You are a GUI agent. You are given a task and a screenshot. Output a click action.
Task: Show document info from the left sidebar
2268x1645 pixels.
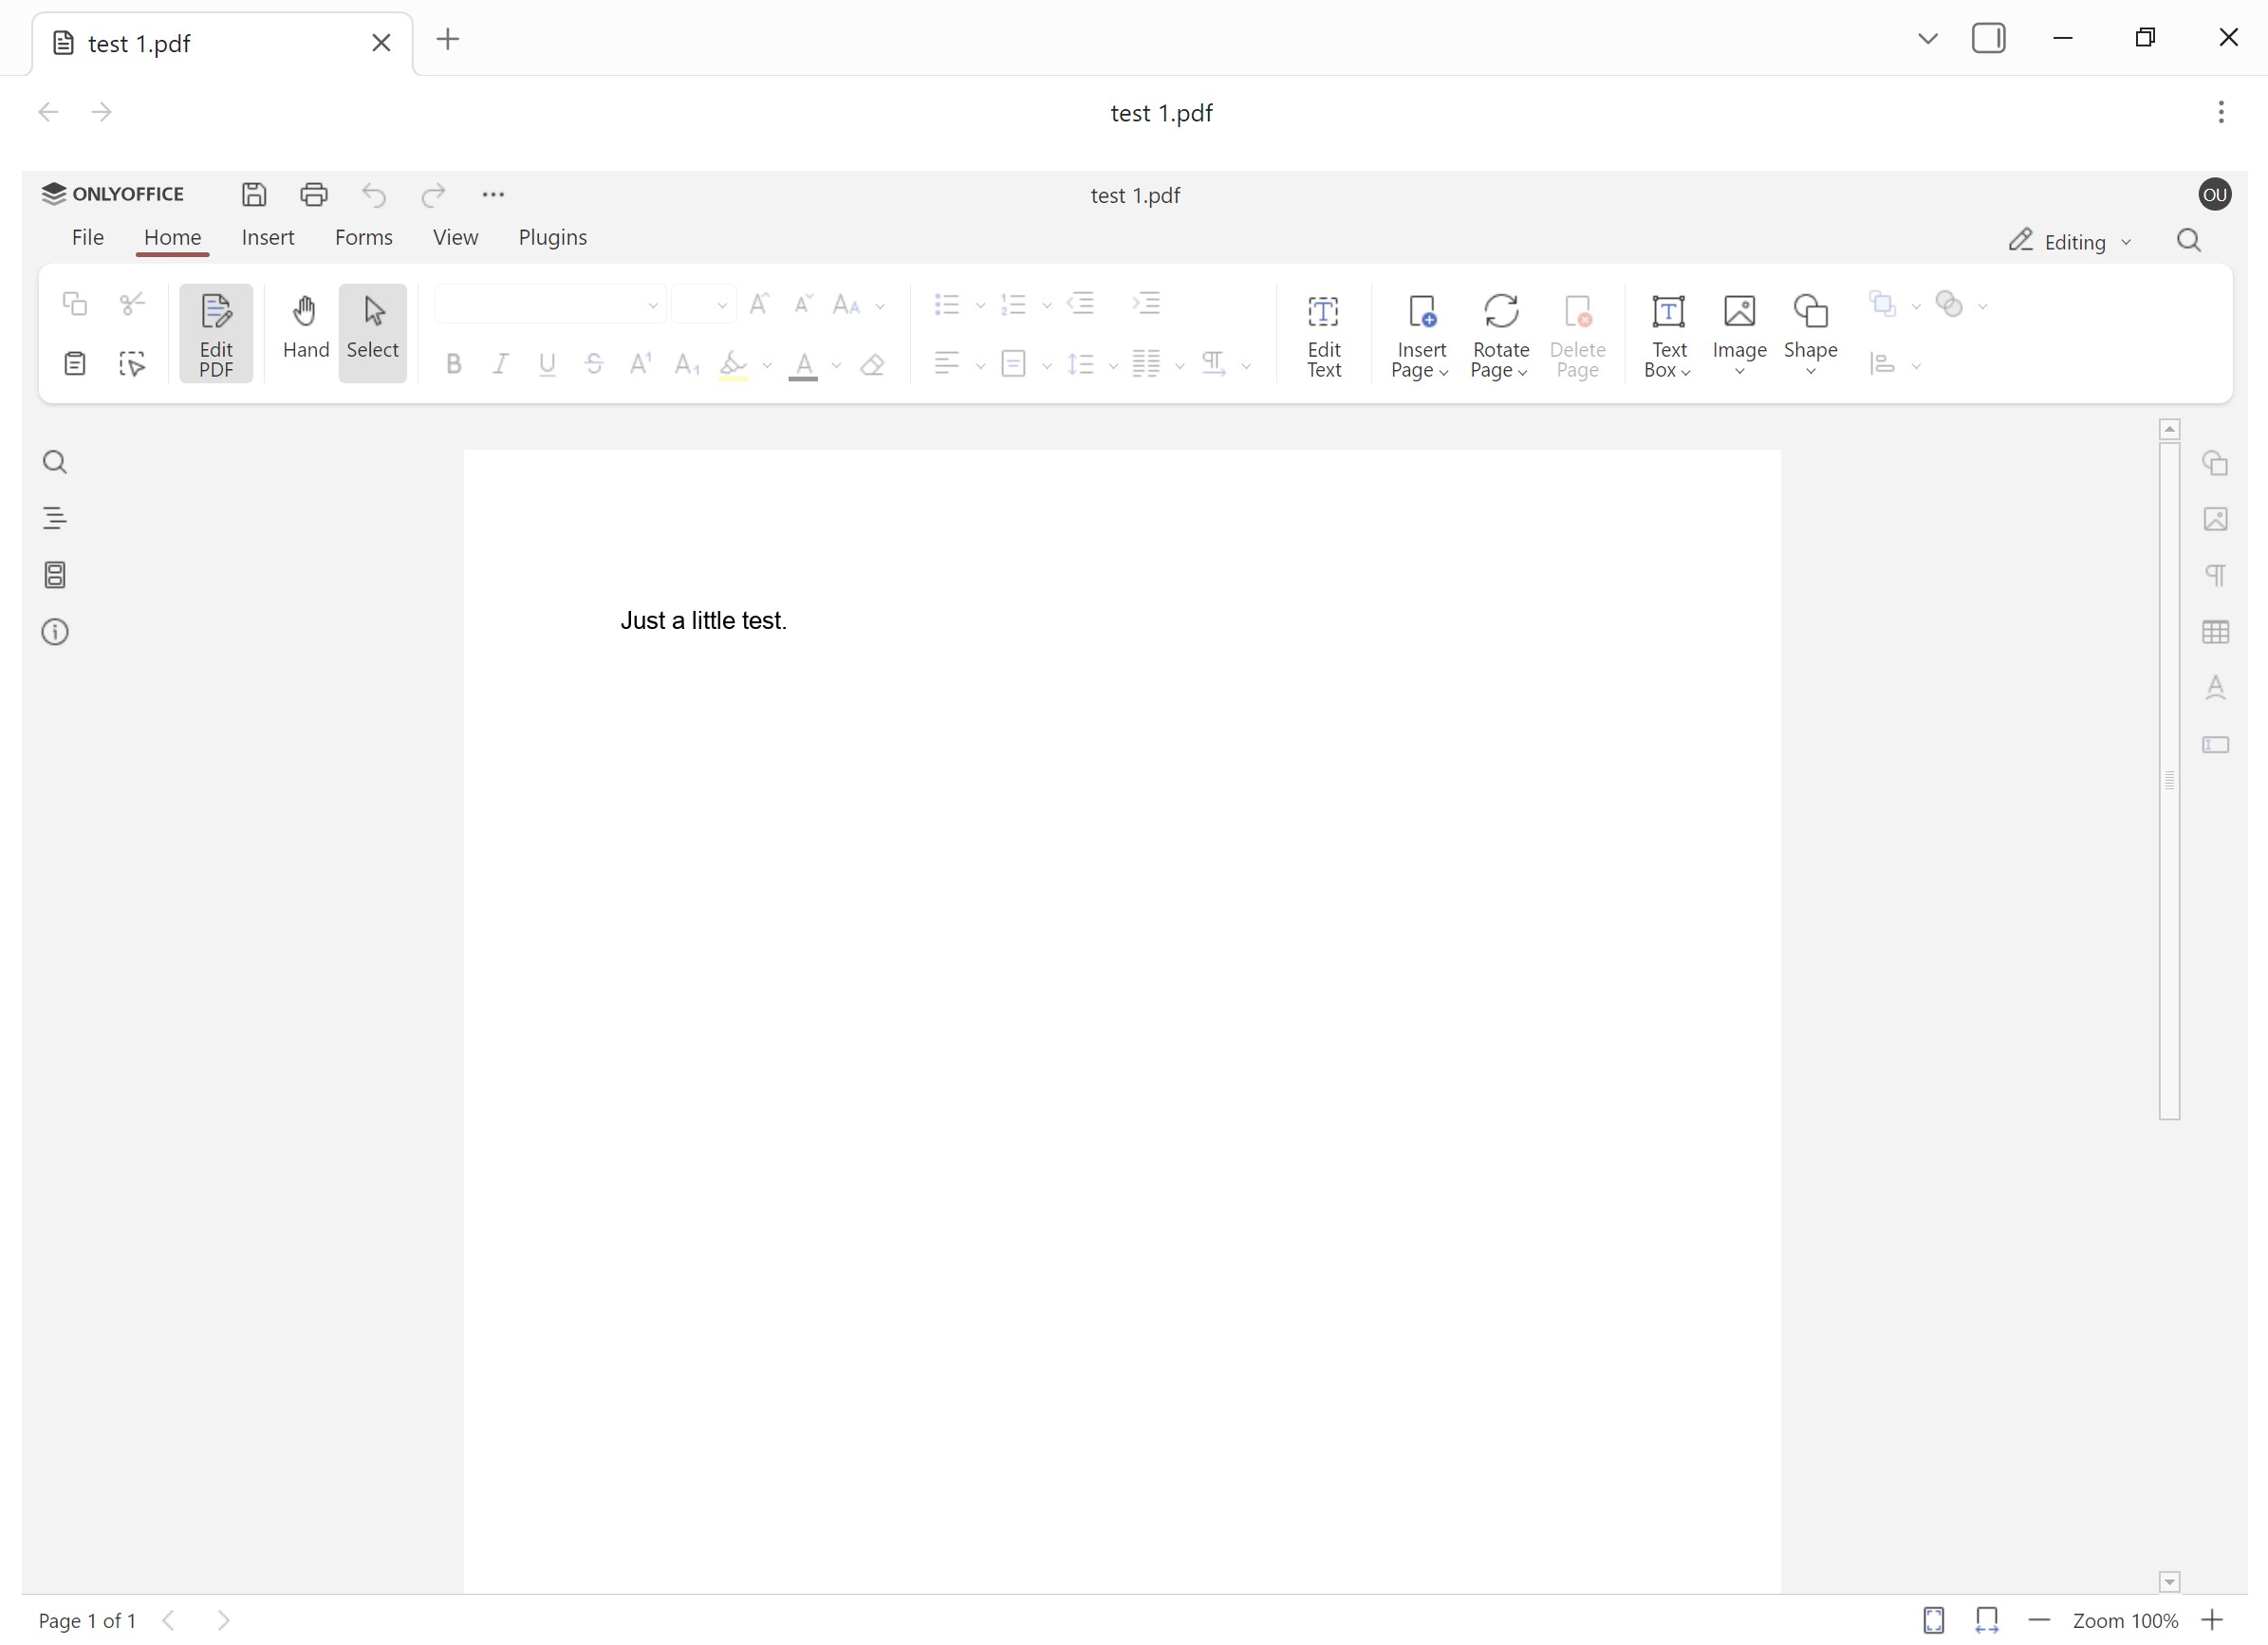55,632
